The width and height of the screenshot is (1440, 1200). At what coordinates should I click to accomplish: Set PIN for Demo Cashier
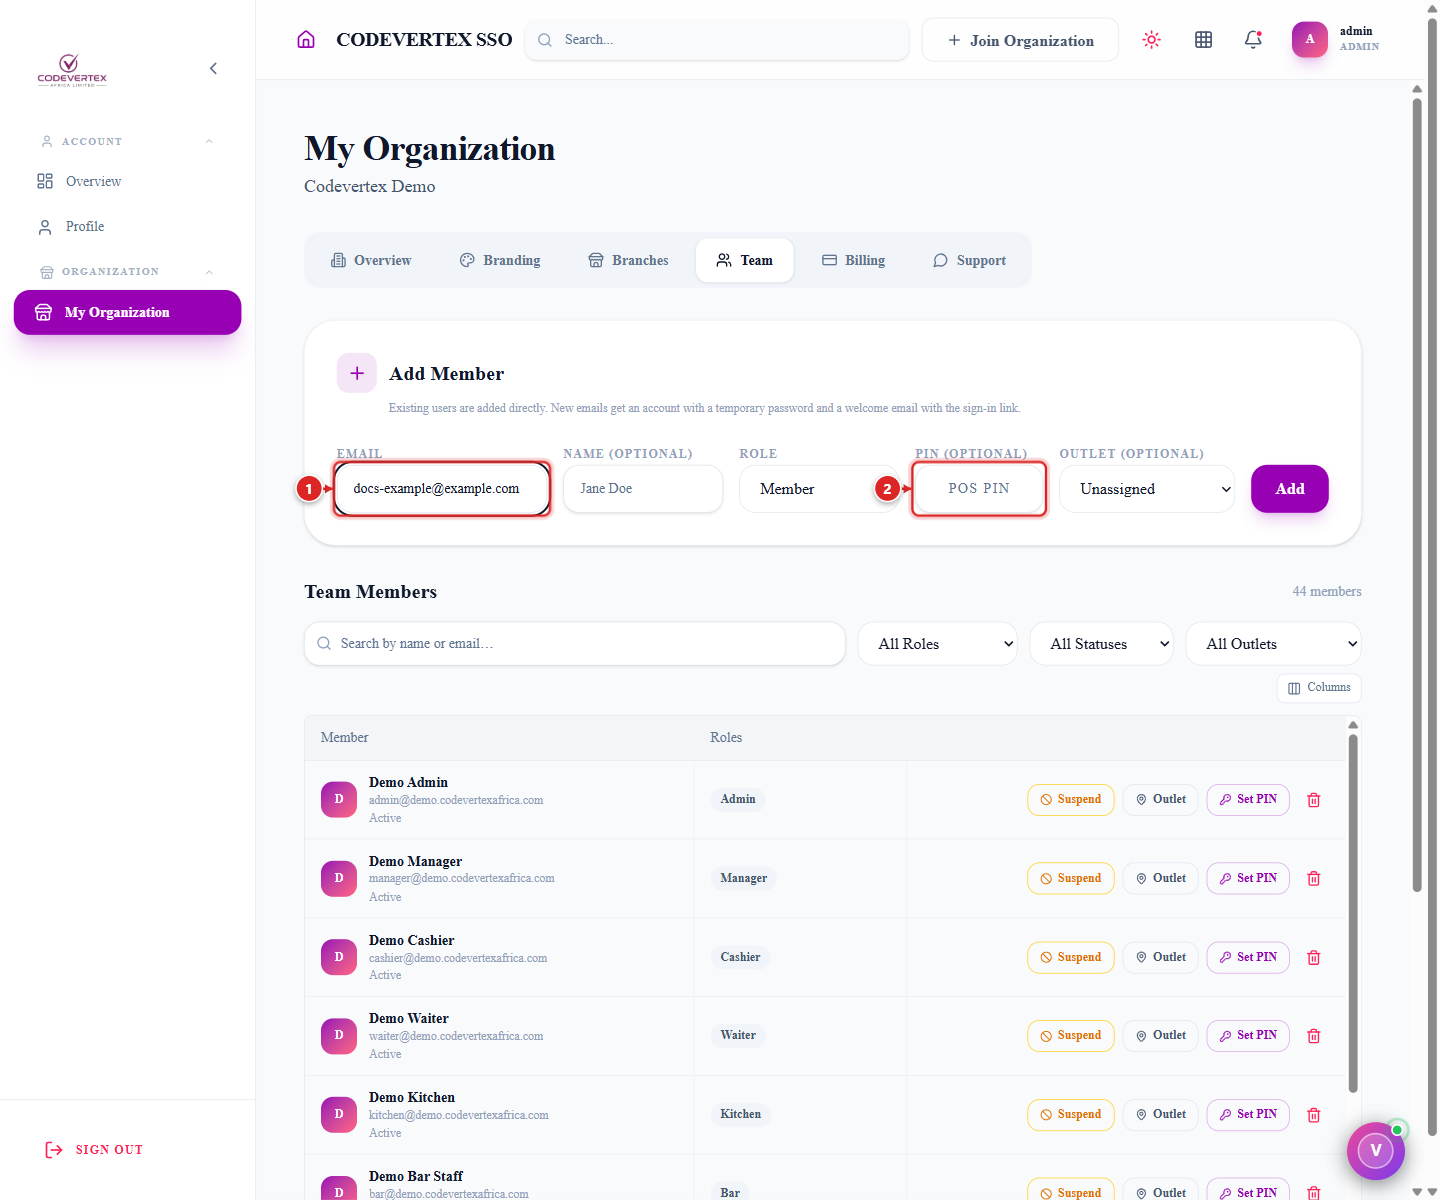coord(1248,957)
